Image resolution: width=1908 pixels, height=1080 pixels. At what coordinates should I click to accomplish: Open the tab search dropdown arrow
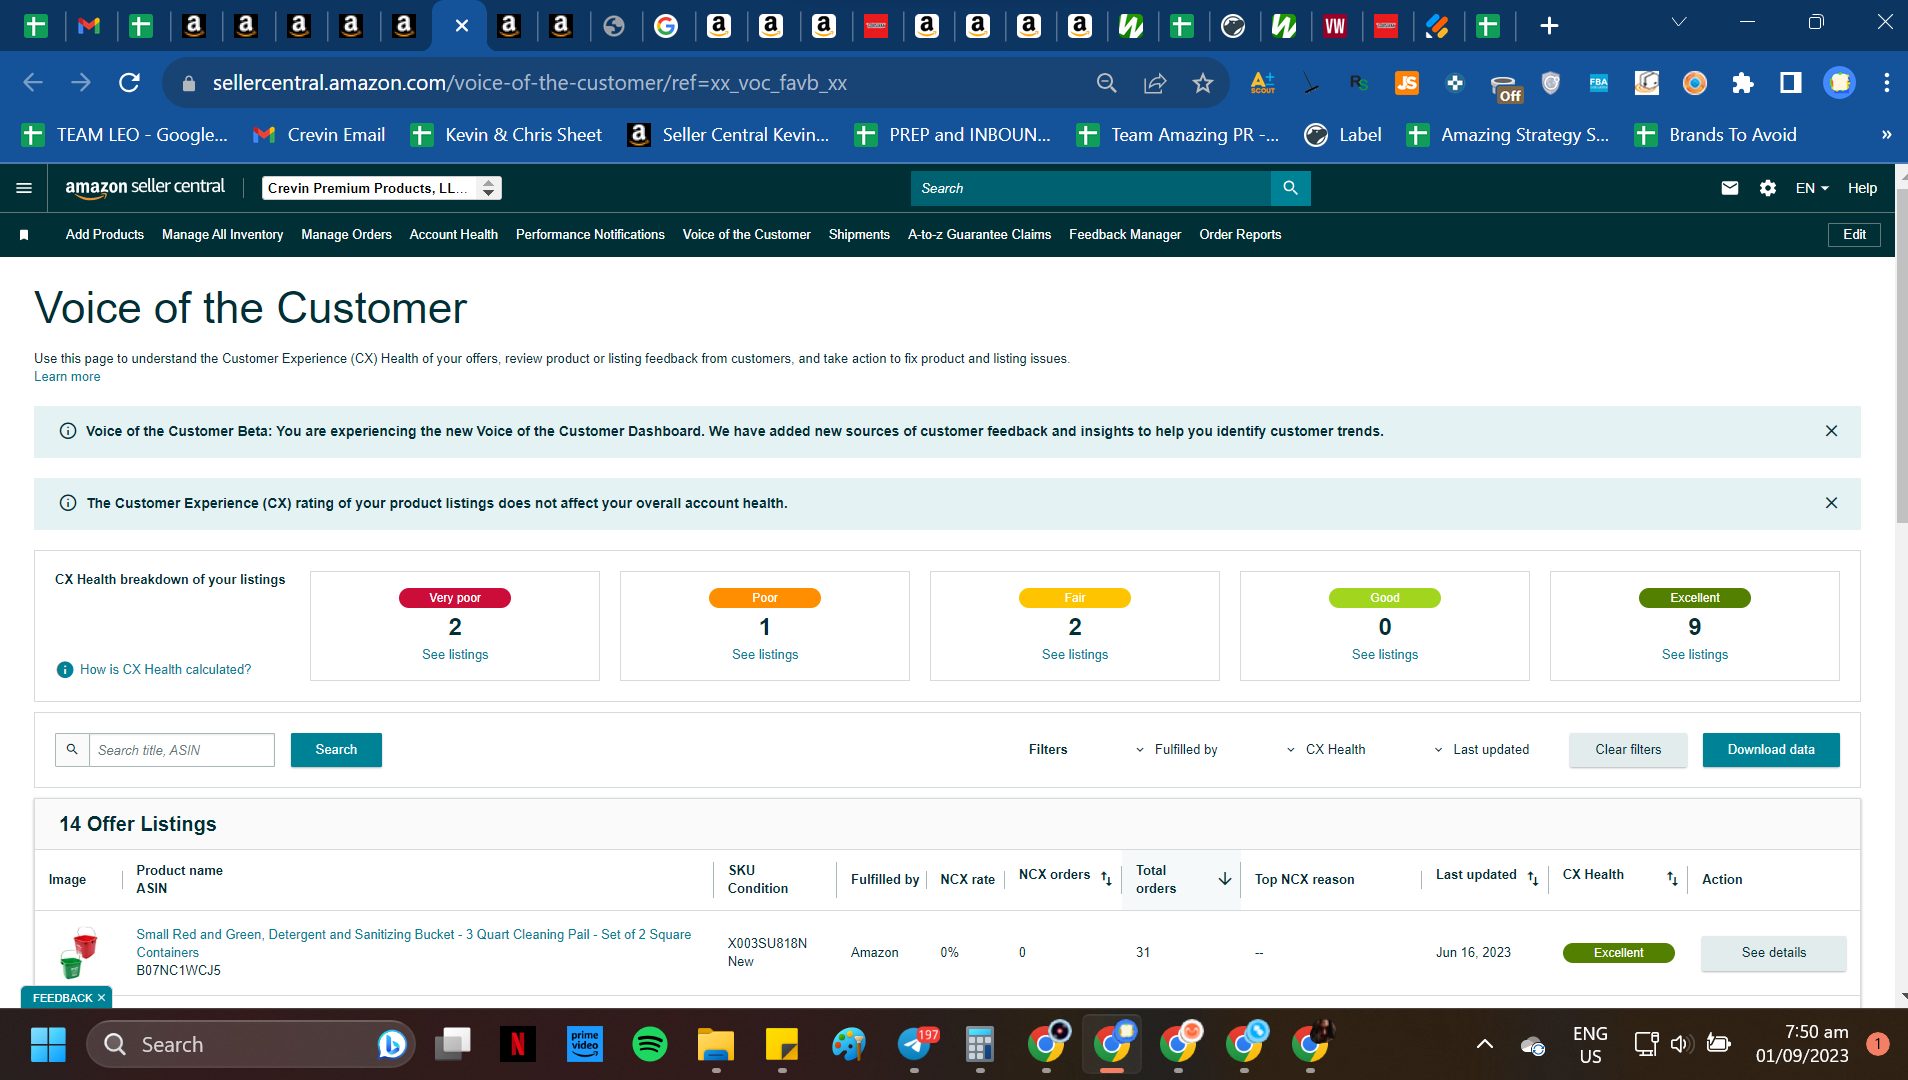[x=1679, y=23]
